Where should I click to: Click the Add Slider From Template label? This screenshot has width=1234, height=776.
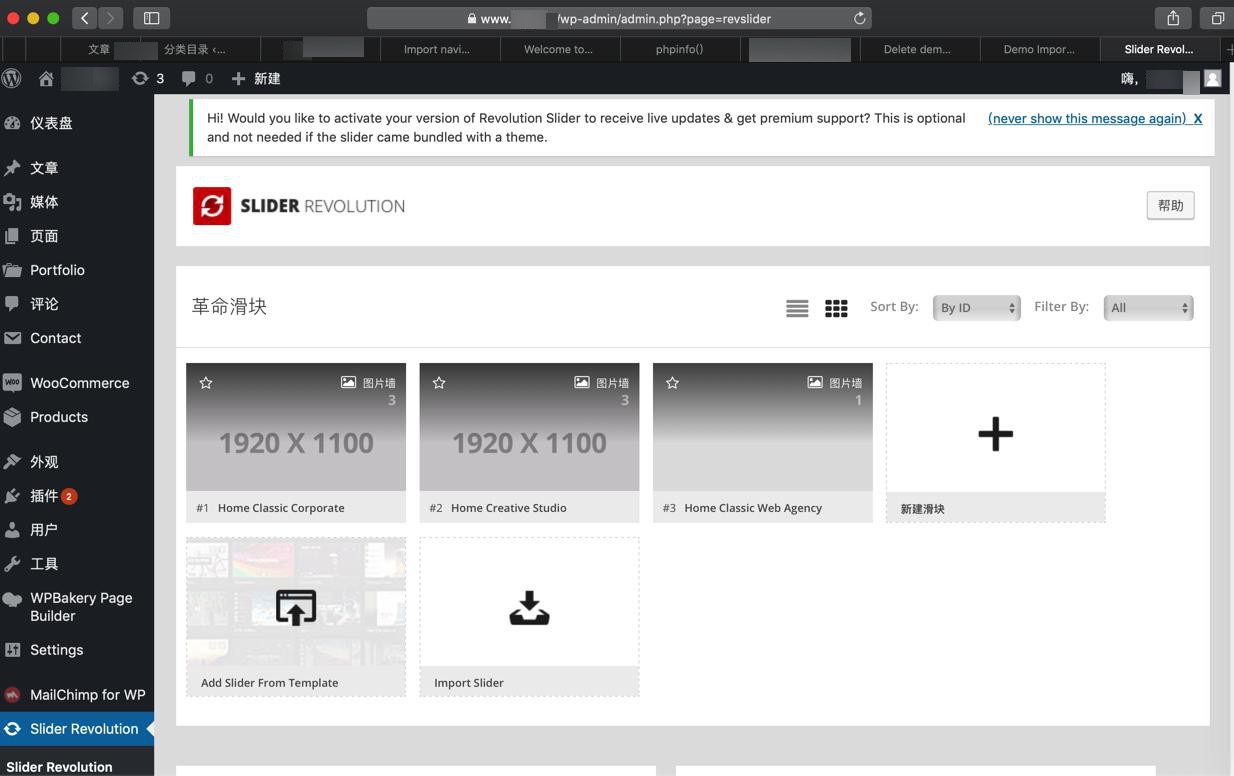click(269, 683)
